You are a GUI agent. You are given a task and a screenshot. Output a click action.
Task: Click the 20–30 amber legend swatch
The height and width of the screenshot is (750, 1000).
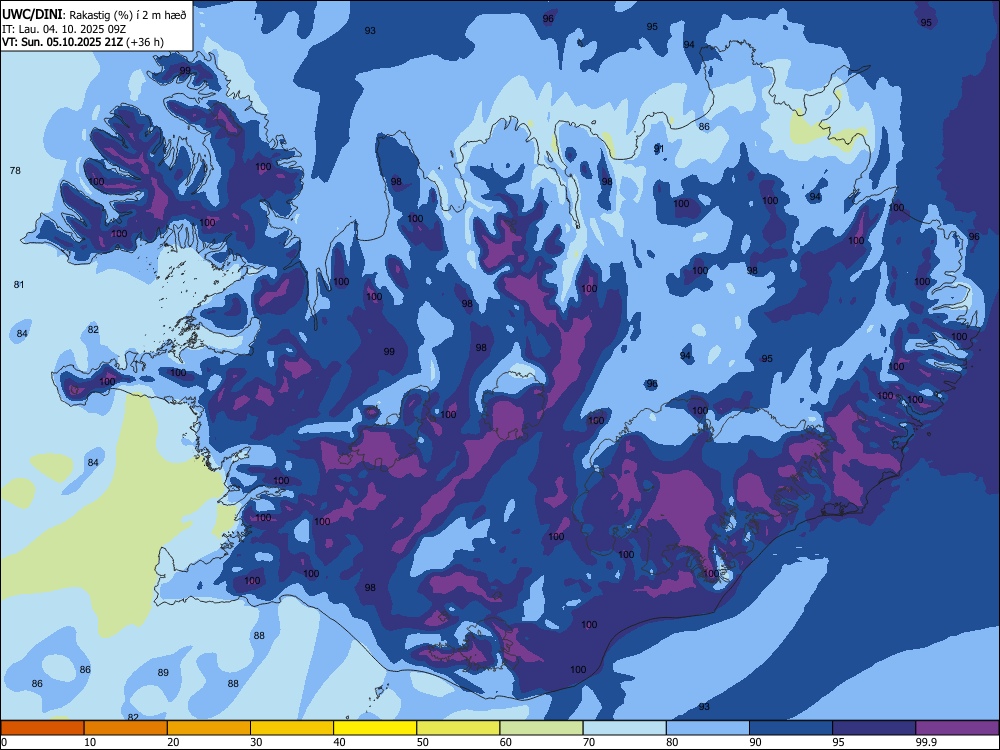point(209,728)
